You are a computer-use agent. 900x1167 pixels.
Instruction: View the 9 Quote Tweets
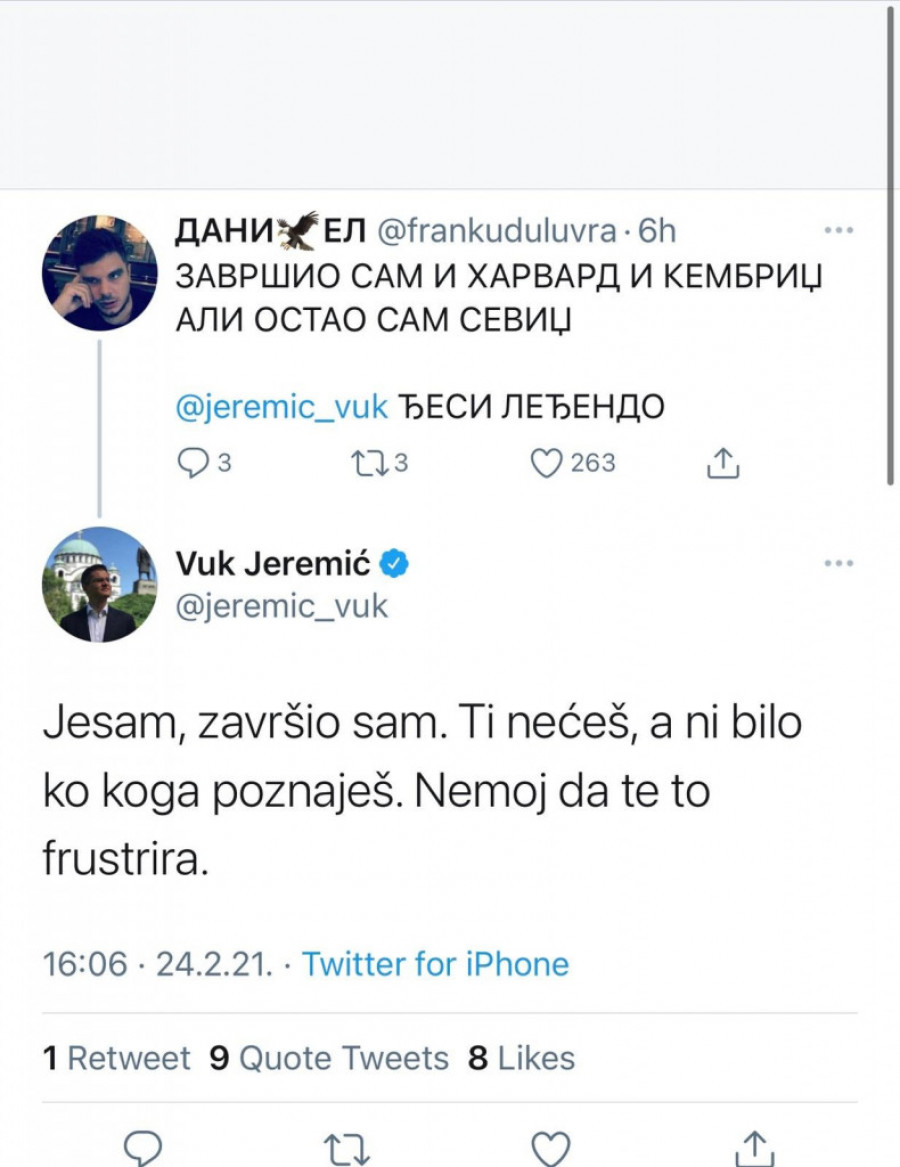click(329, 1058)
